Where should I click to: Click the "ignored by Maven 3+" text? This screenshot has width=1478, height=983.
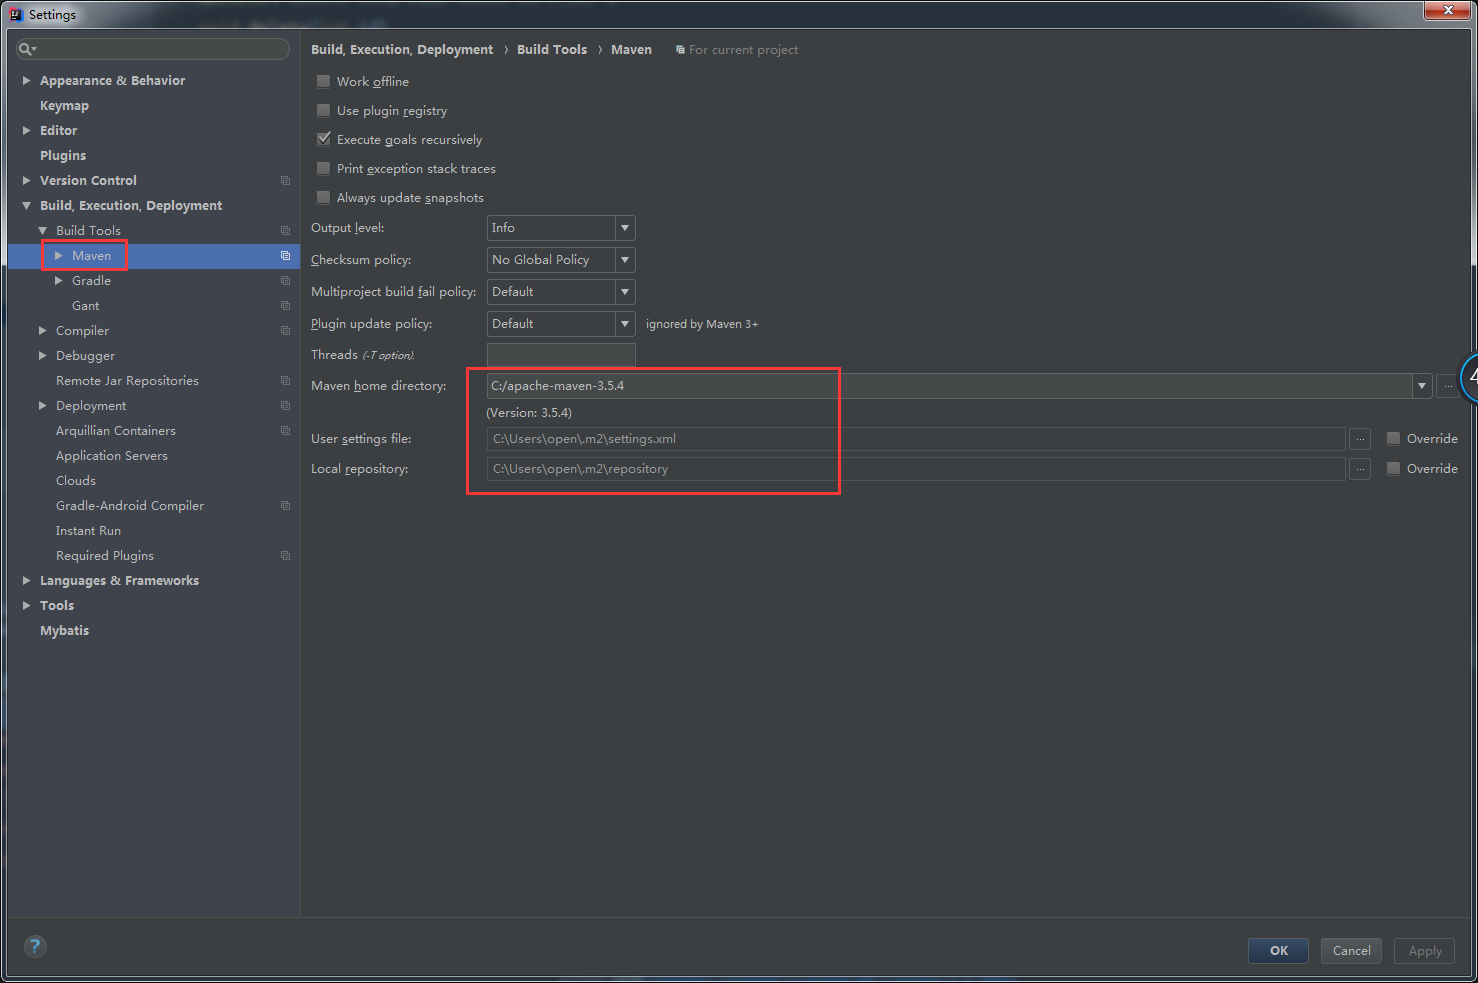(702, 324)
